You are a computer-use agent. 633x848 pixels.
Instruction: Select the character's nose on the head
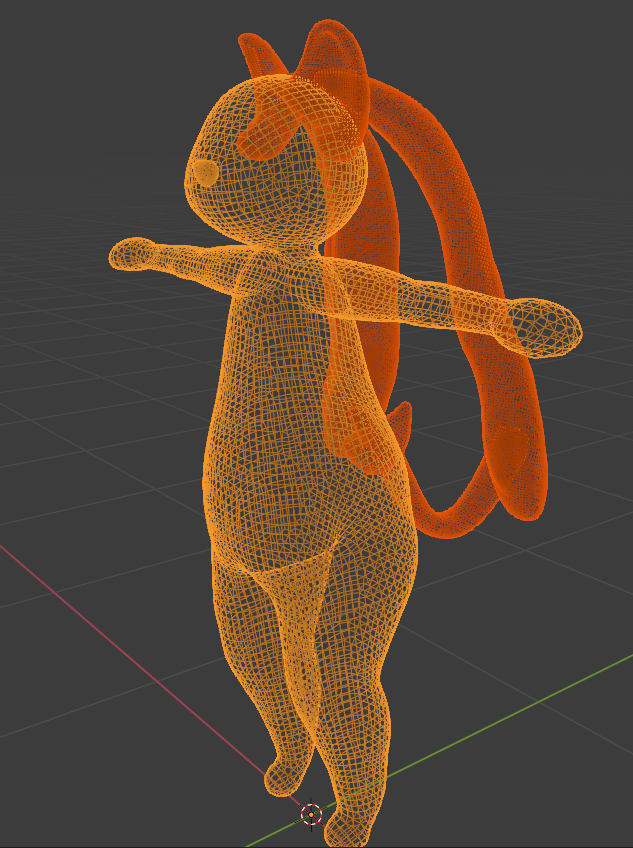point(206,173)
